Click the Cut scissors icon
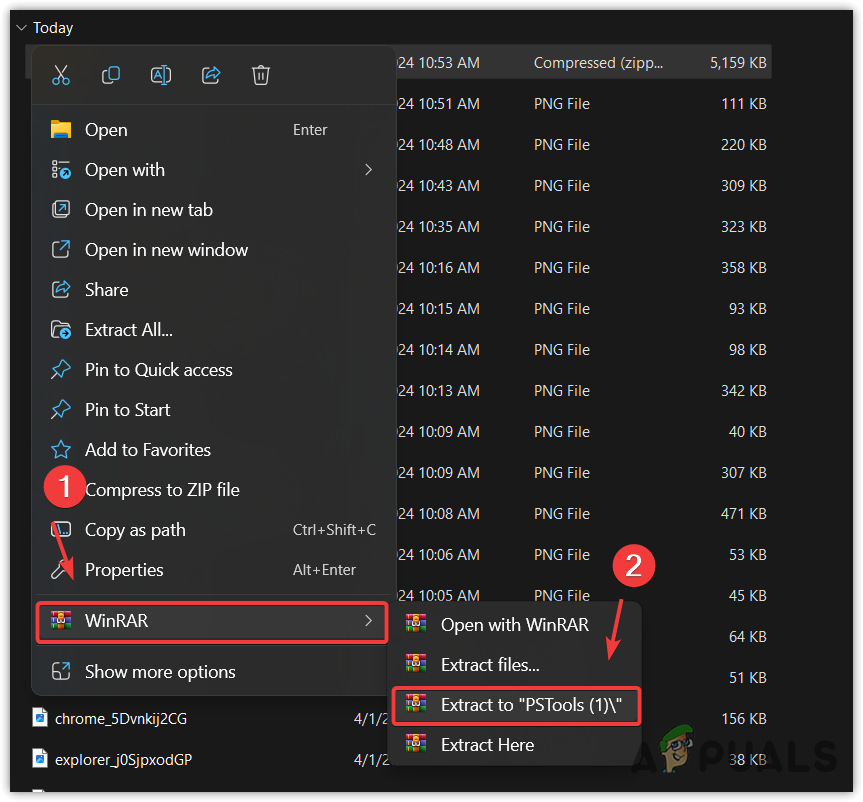This screenshot has width=863, height=802. (61, 75)
